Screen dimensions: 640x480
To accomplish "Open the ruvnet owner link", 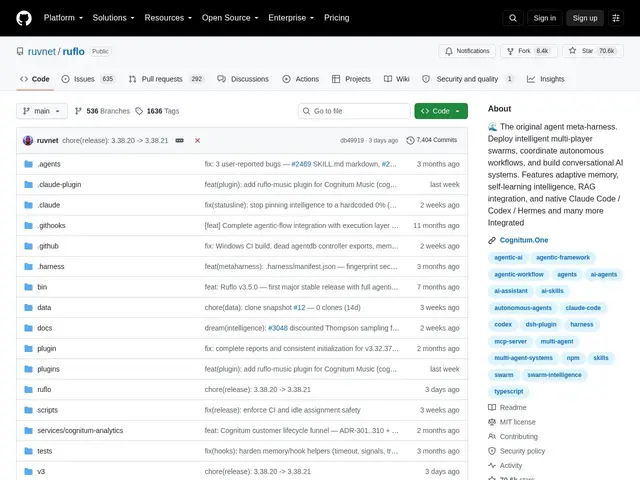I will pyautogui.click(x=42, y=51).
